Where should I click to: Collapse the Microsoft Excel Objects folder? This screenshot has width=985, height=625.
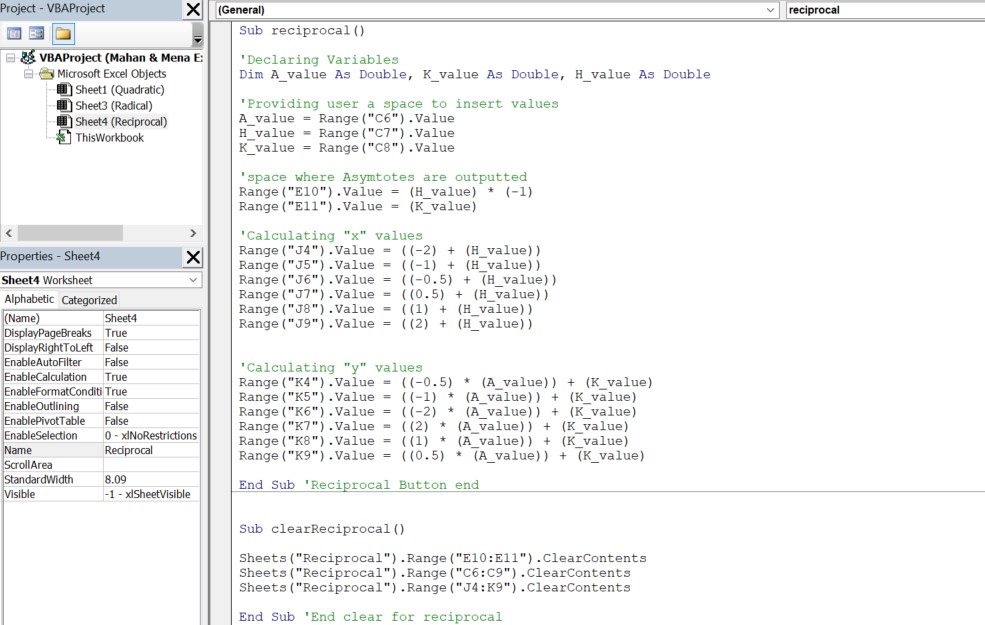coord(29,74)
